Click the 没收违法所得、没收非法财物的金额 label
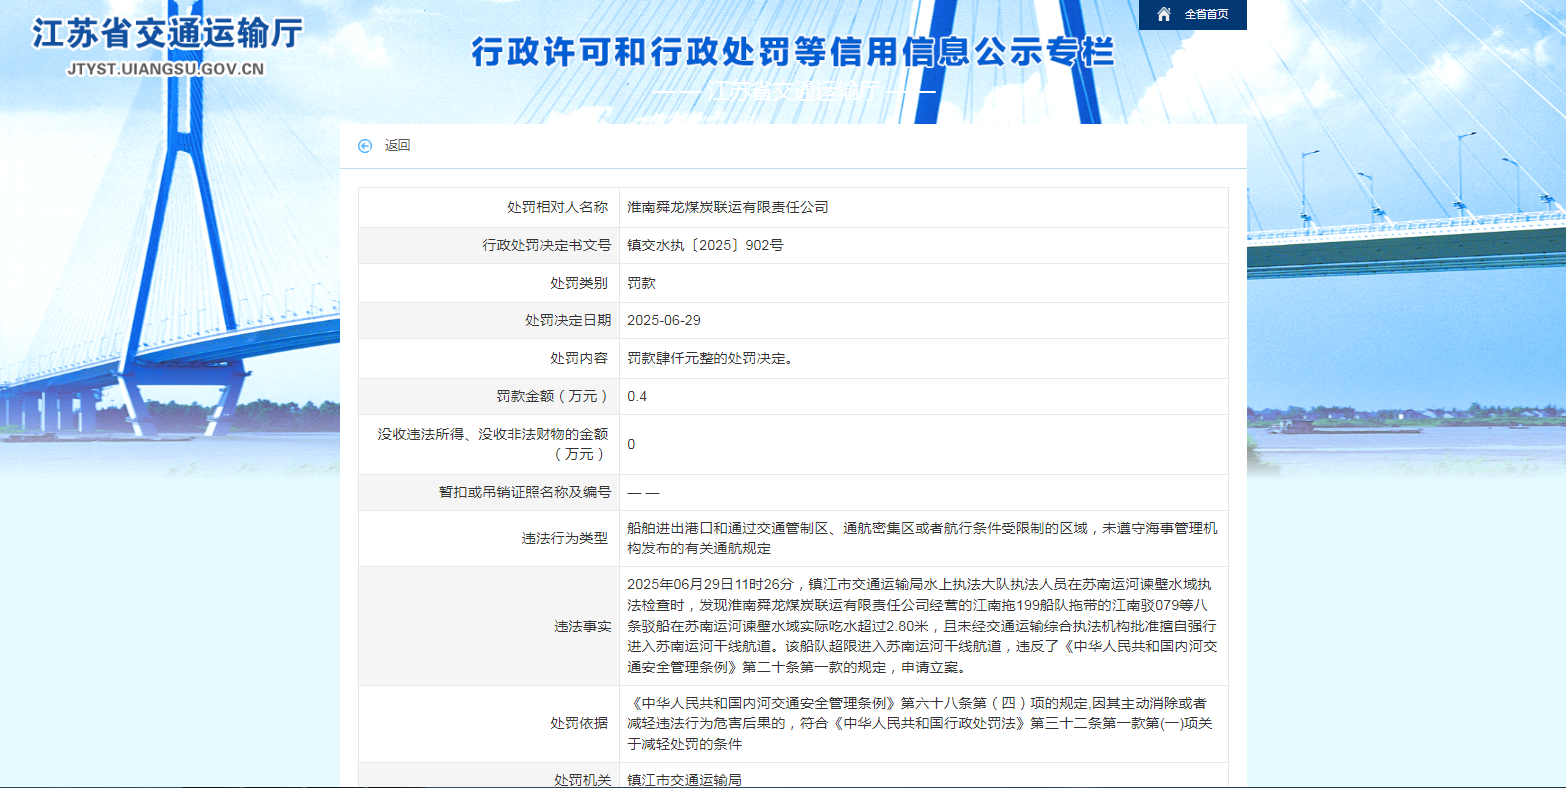The width and height of the screenshot is (1566, 788). point(493,444)
